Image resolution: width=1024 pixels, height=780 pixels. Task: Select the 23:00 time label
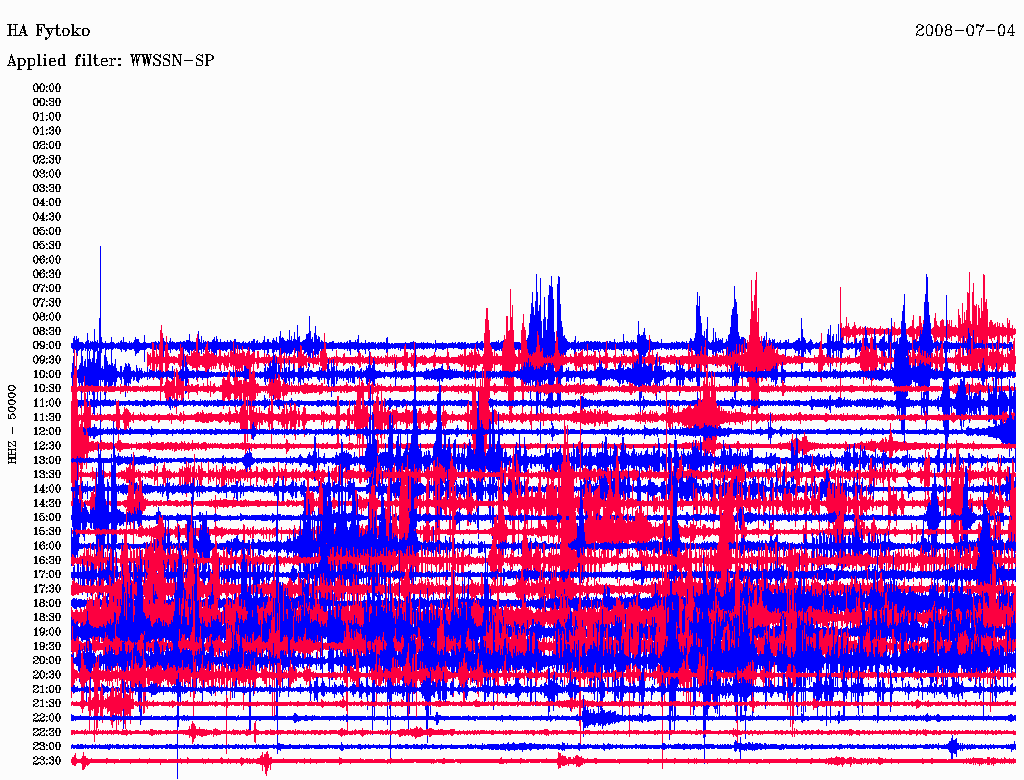coord(47,747)
